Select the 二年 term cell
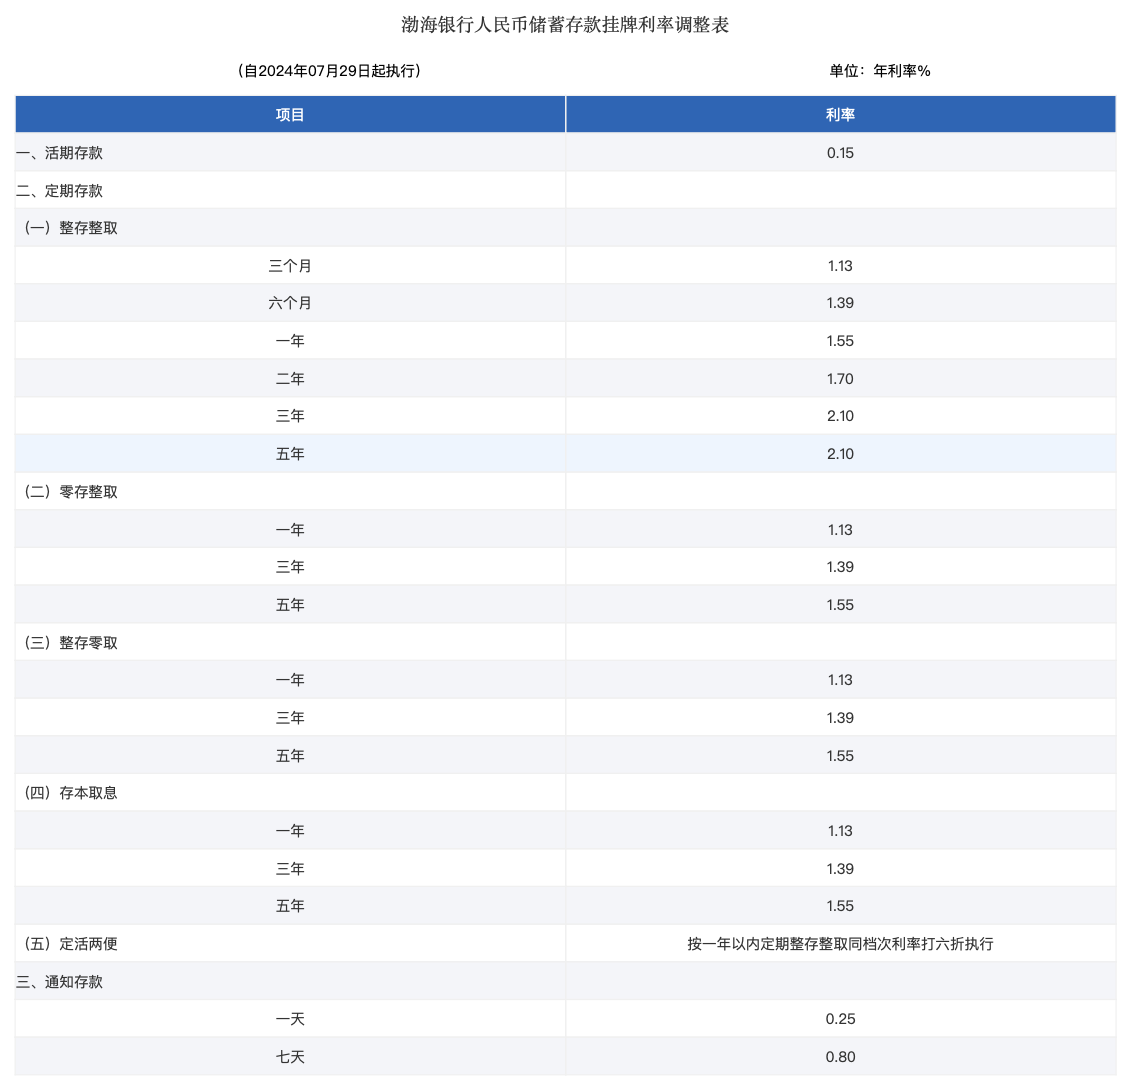Screen dimensions: 1134x1088 pyautogui.click(x=290, y=379)
